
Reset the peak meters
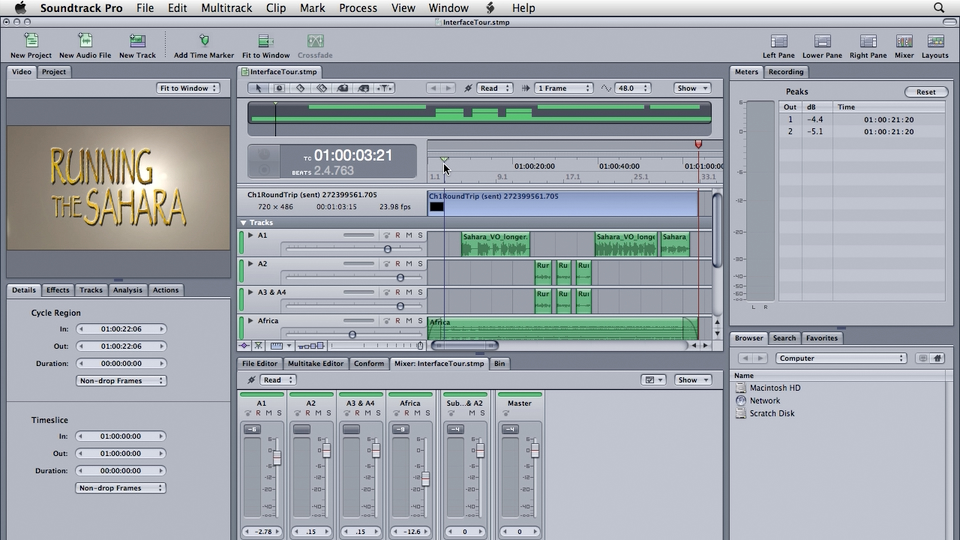pyautogui.click(x=926, y=92)
